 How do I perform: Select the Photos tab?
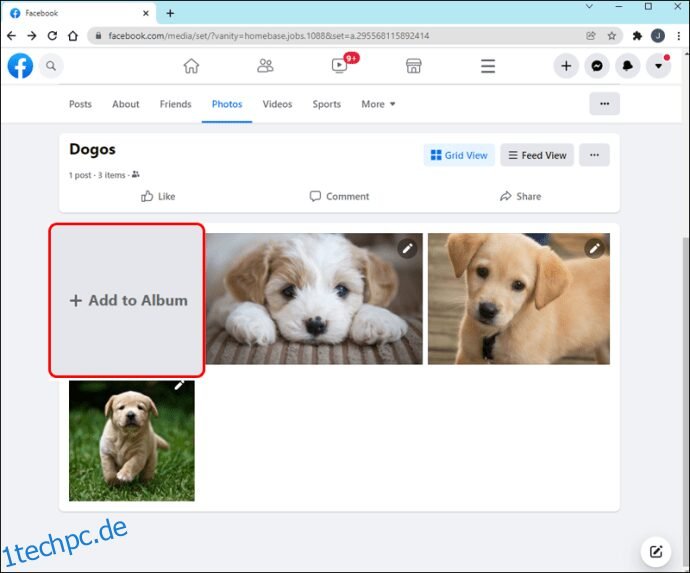[227, 104]
